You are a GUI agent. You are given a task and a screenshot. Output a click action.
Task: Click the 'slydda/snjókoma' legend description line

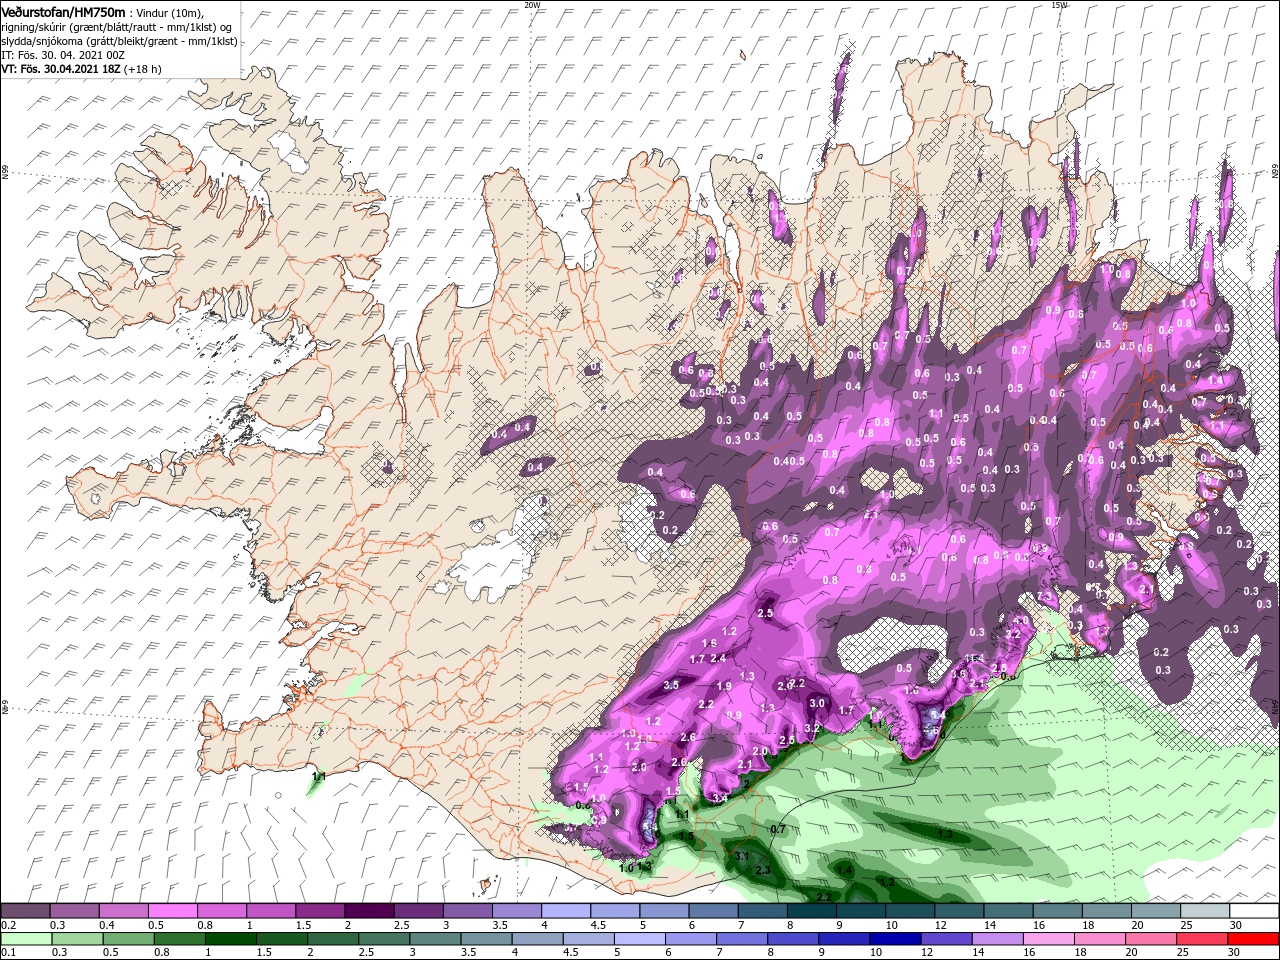pyautogui.click(x=119, y=41)
